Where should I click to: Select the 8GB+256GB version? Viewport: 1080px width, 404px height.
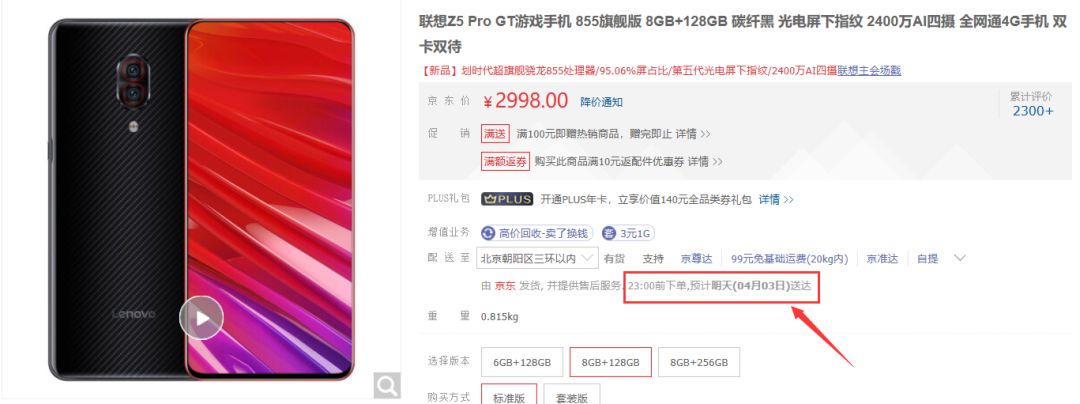[x=699, y=362]
